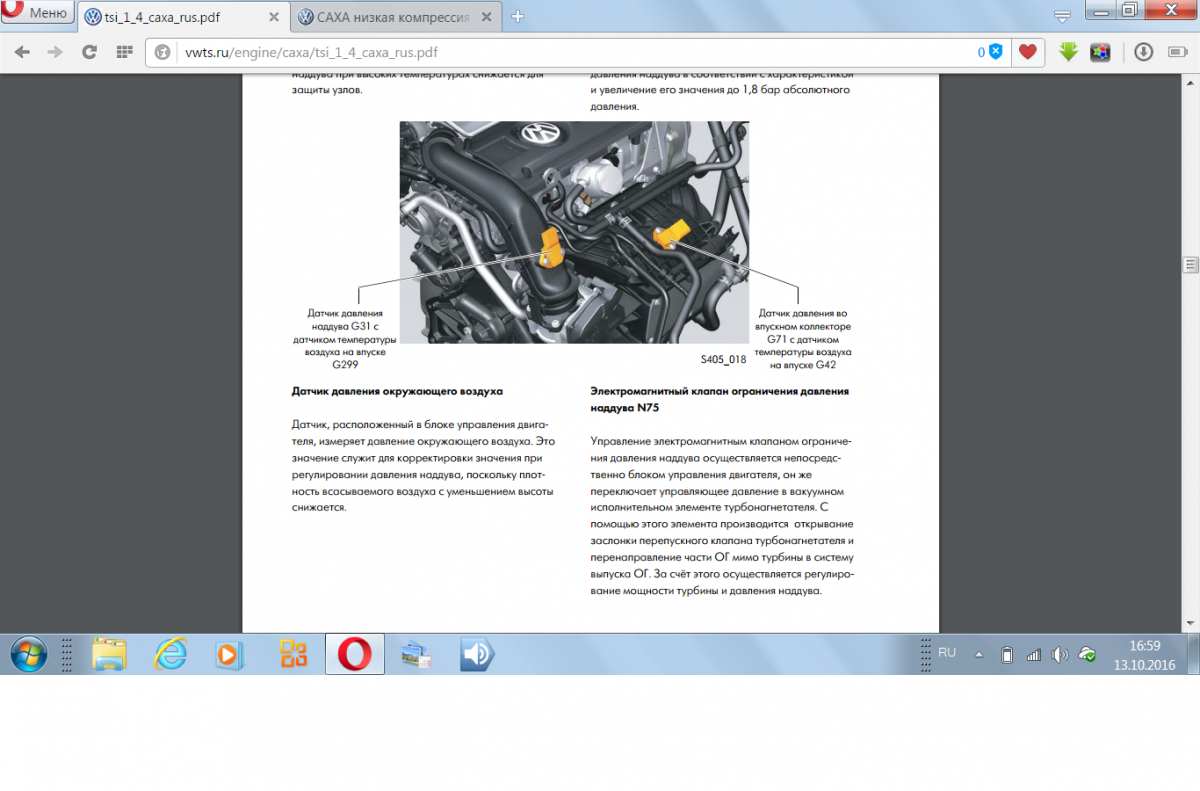Open the volume control tray icon
The height and width of the screenshot is (791, 1200).
pyautogui.click(x=1060, y=655)
